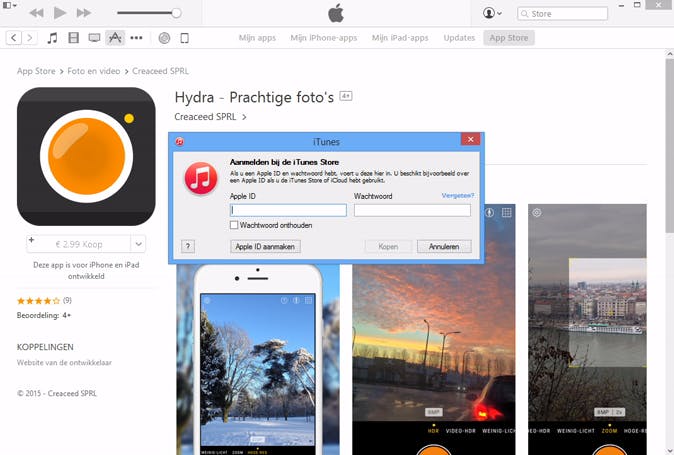Click the fast-forward playback button
Image resolution: width=674 pixels, height=455 pixels.
(x=83, y=13)
